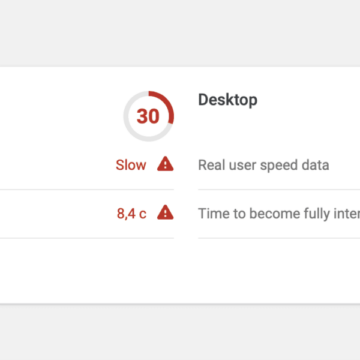Open the Desktop heading
This screenshot has height=360, width=360.
[x=228, y=100]
